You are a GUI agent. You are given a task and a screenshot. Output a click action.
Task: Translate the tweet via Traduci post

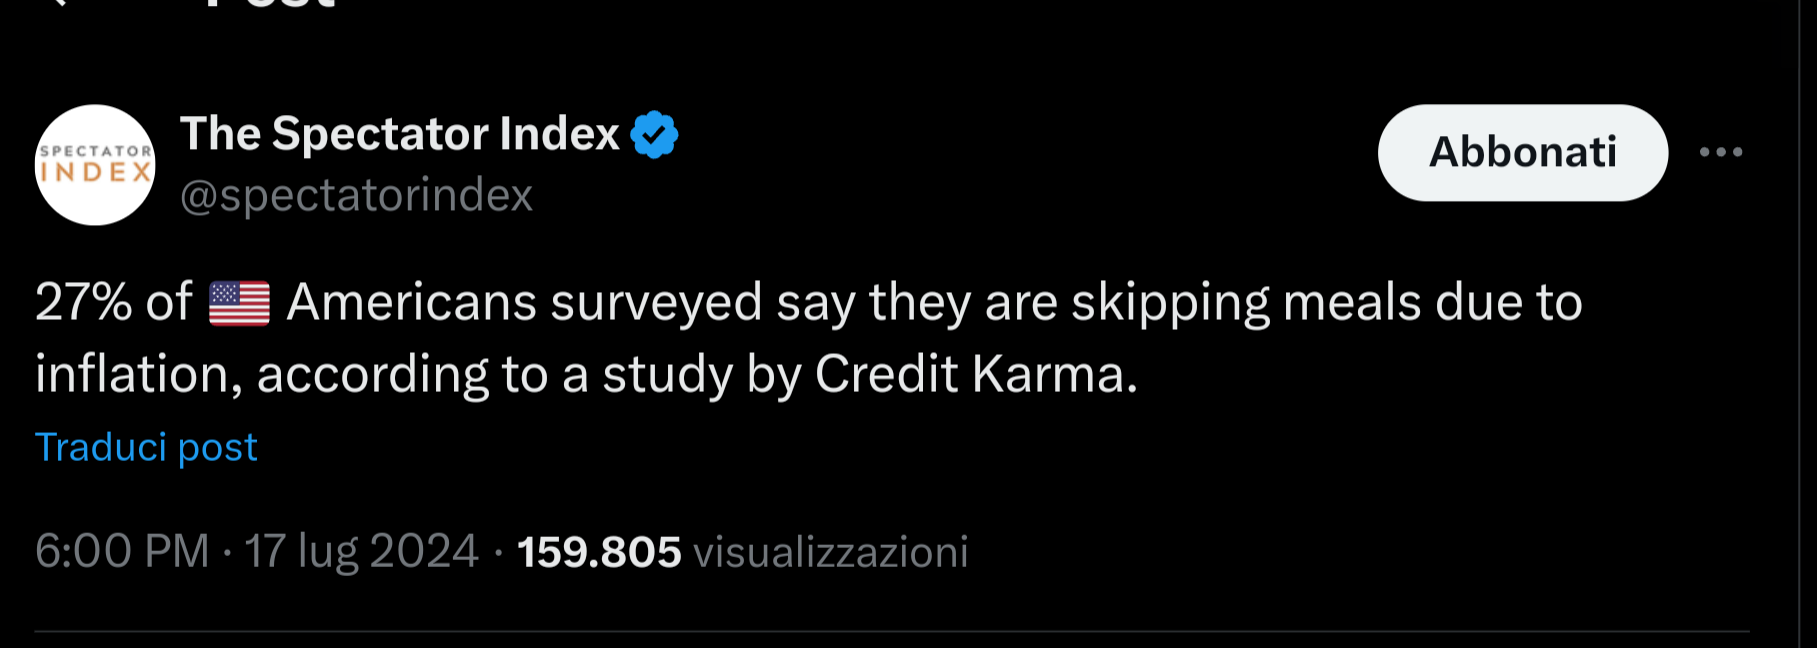pos(145,447)
